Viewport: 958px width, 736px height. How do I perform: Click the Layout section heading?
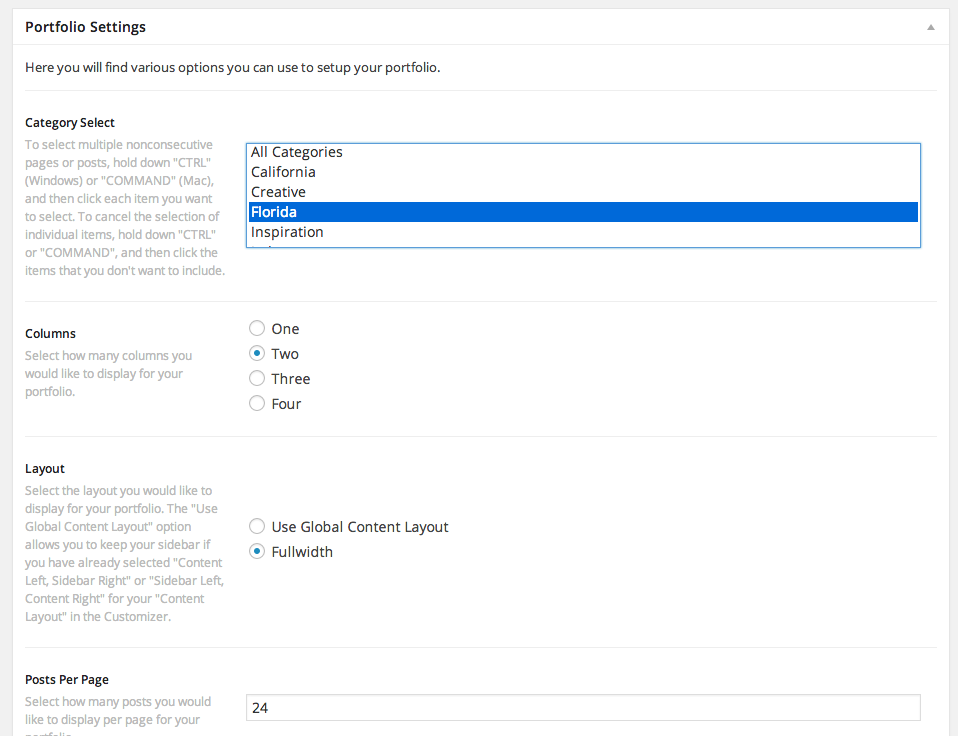coord(45,468)
